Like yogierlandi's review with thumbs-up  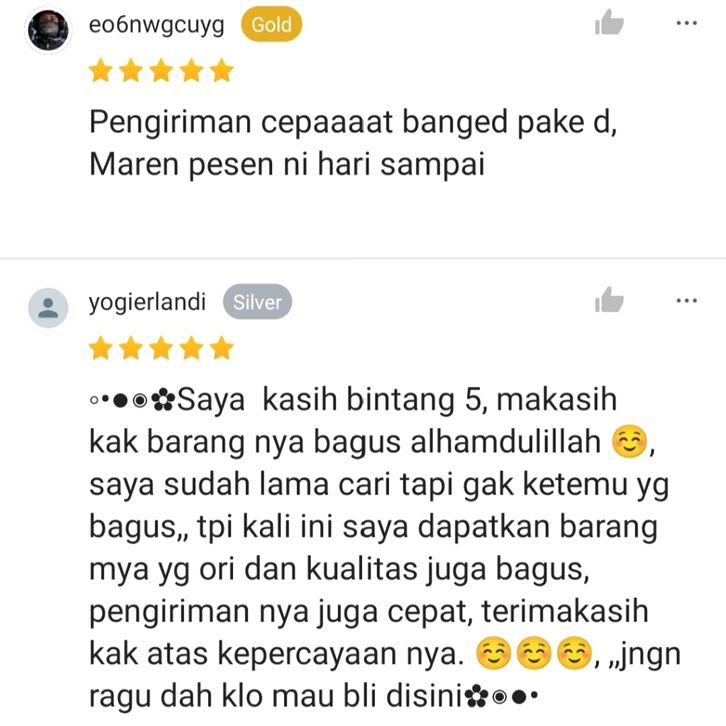pos(609,300)
